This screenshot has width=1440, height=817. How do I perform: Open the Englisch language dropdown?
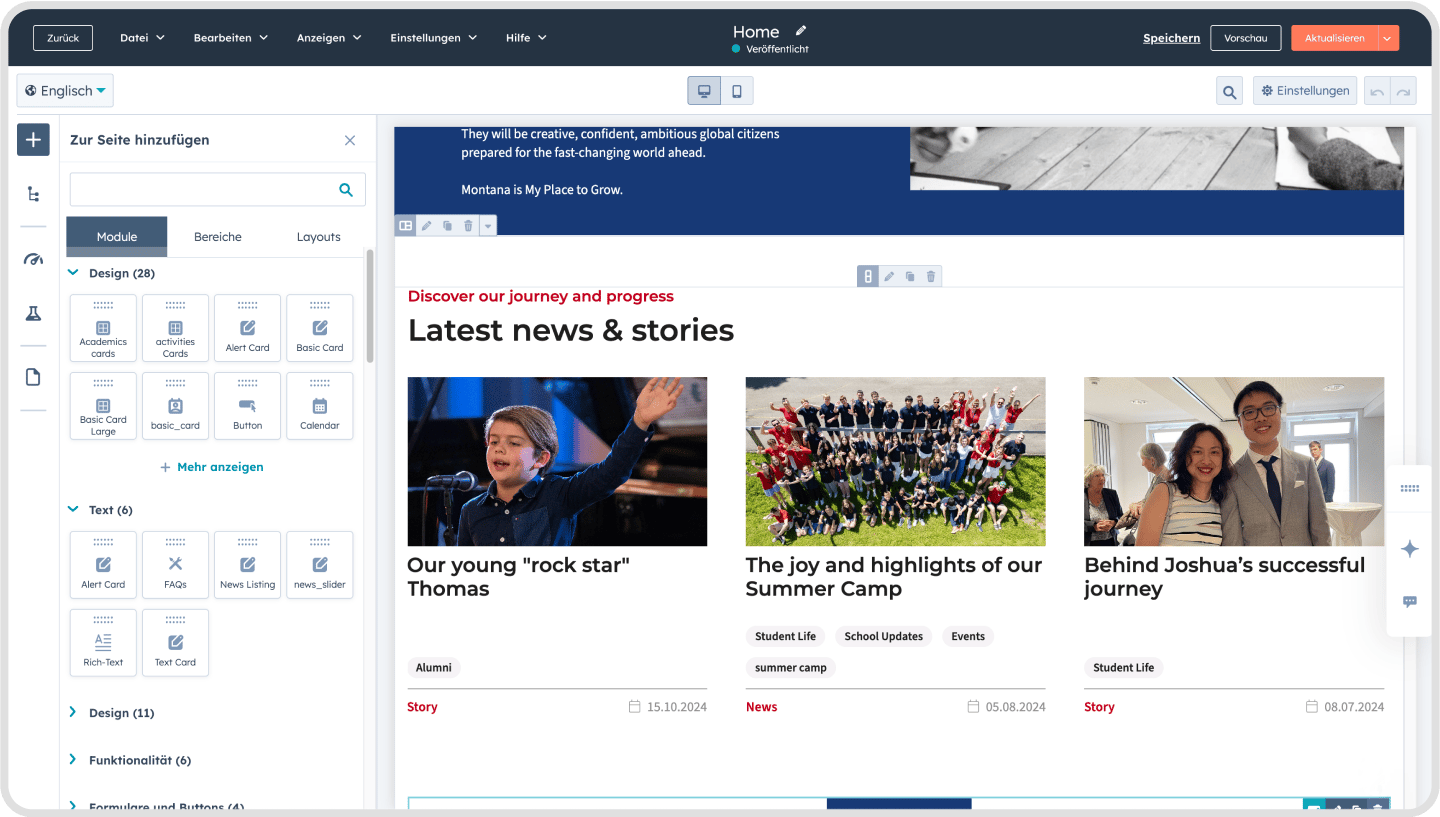click(65, 91)
